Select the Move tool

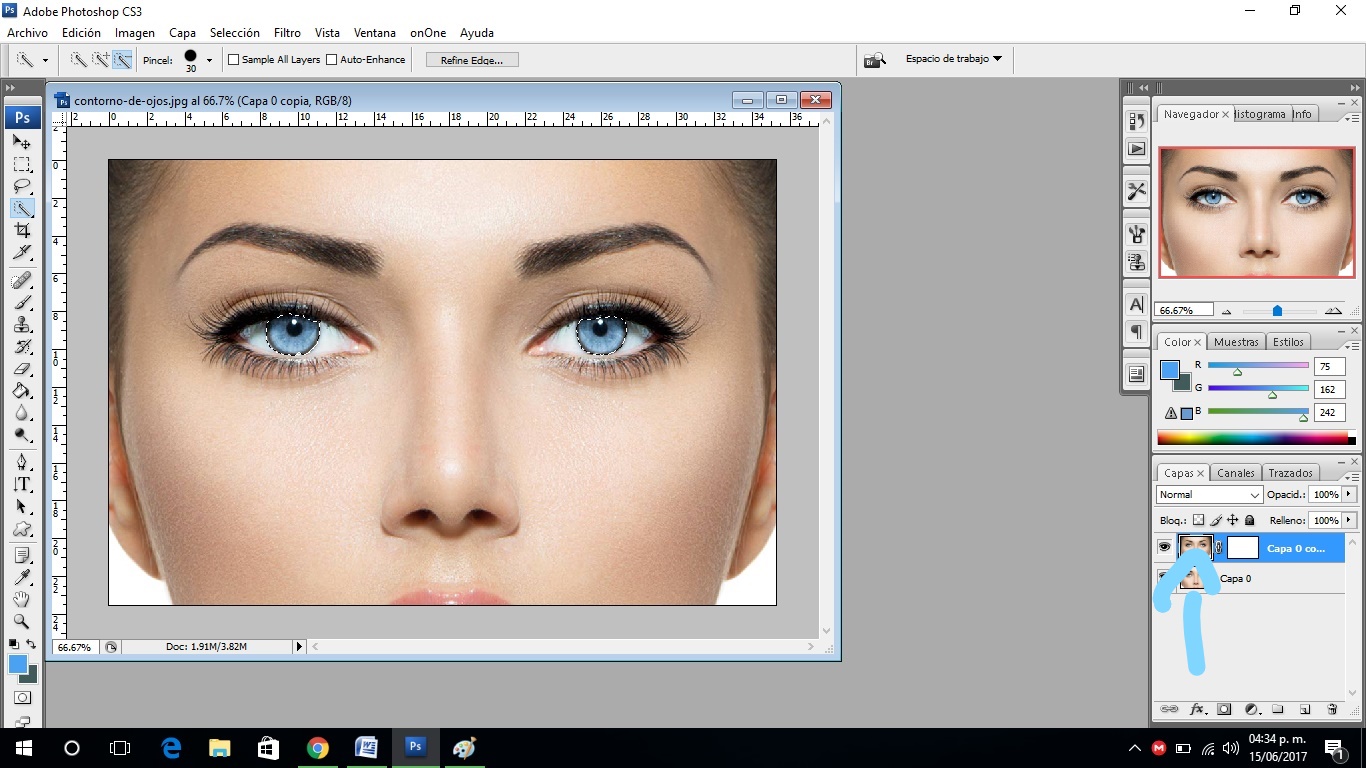point(22,142)
